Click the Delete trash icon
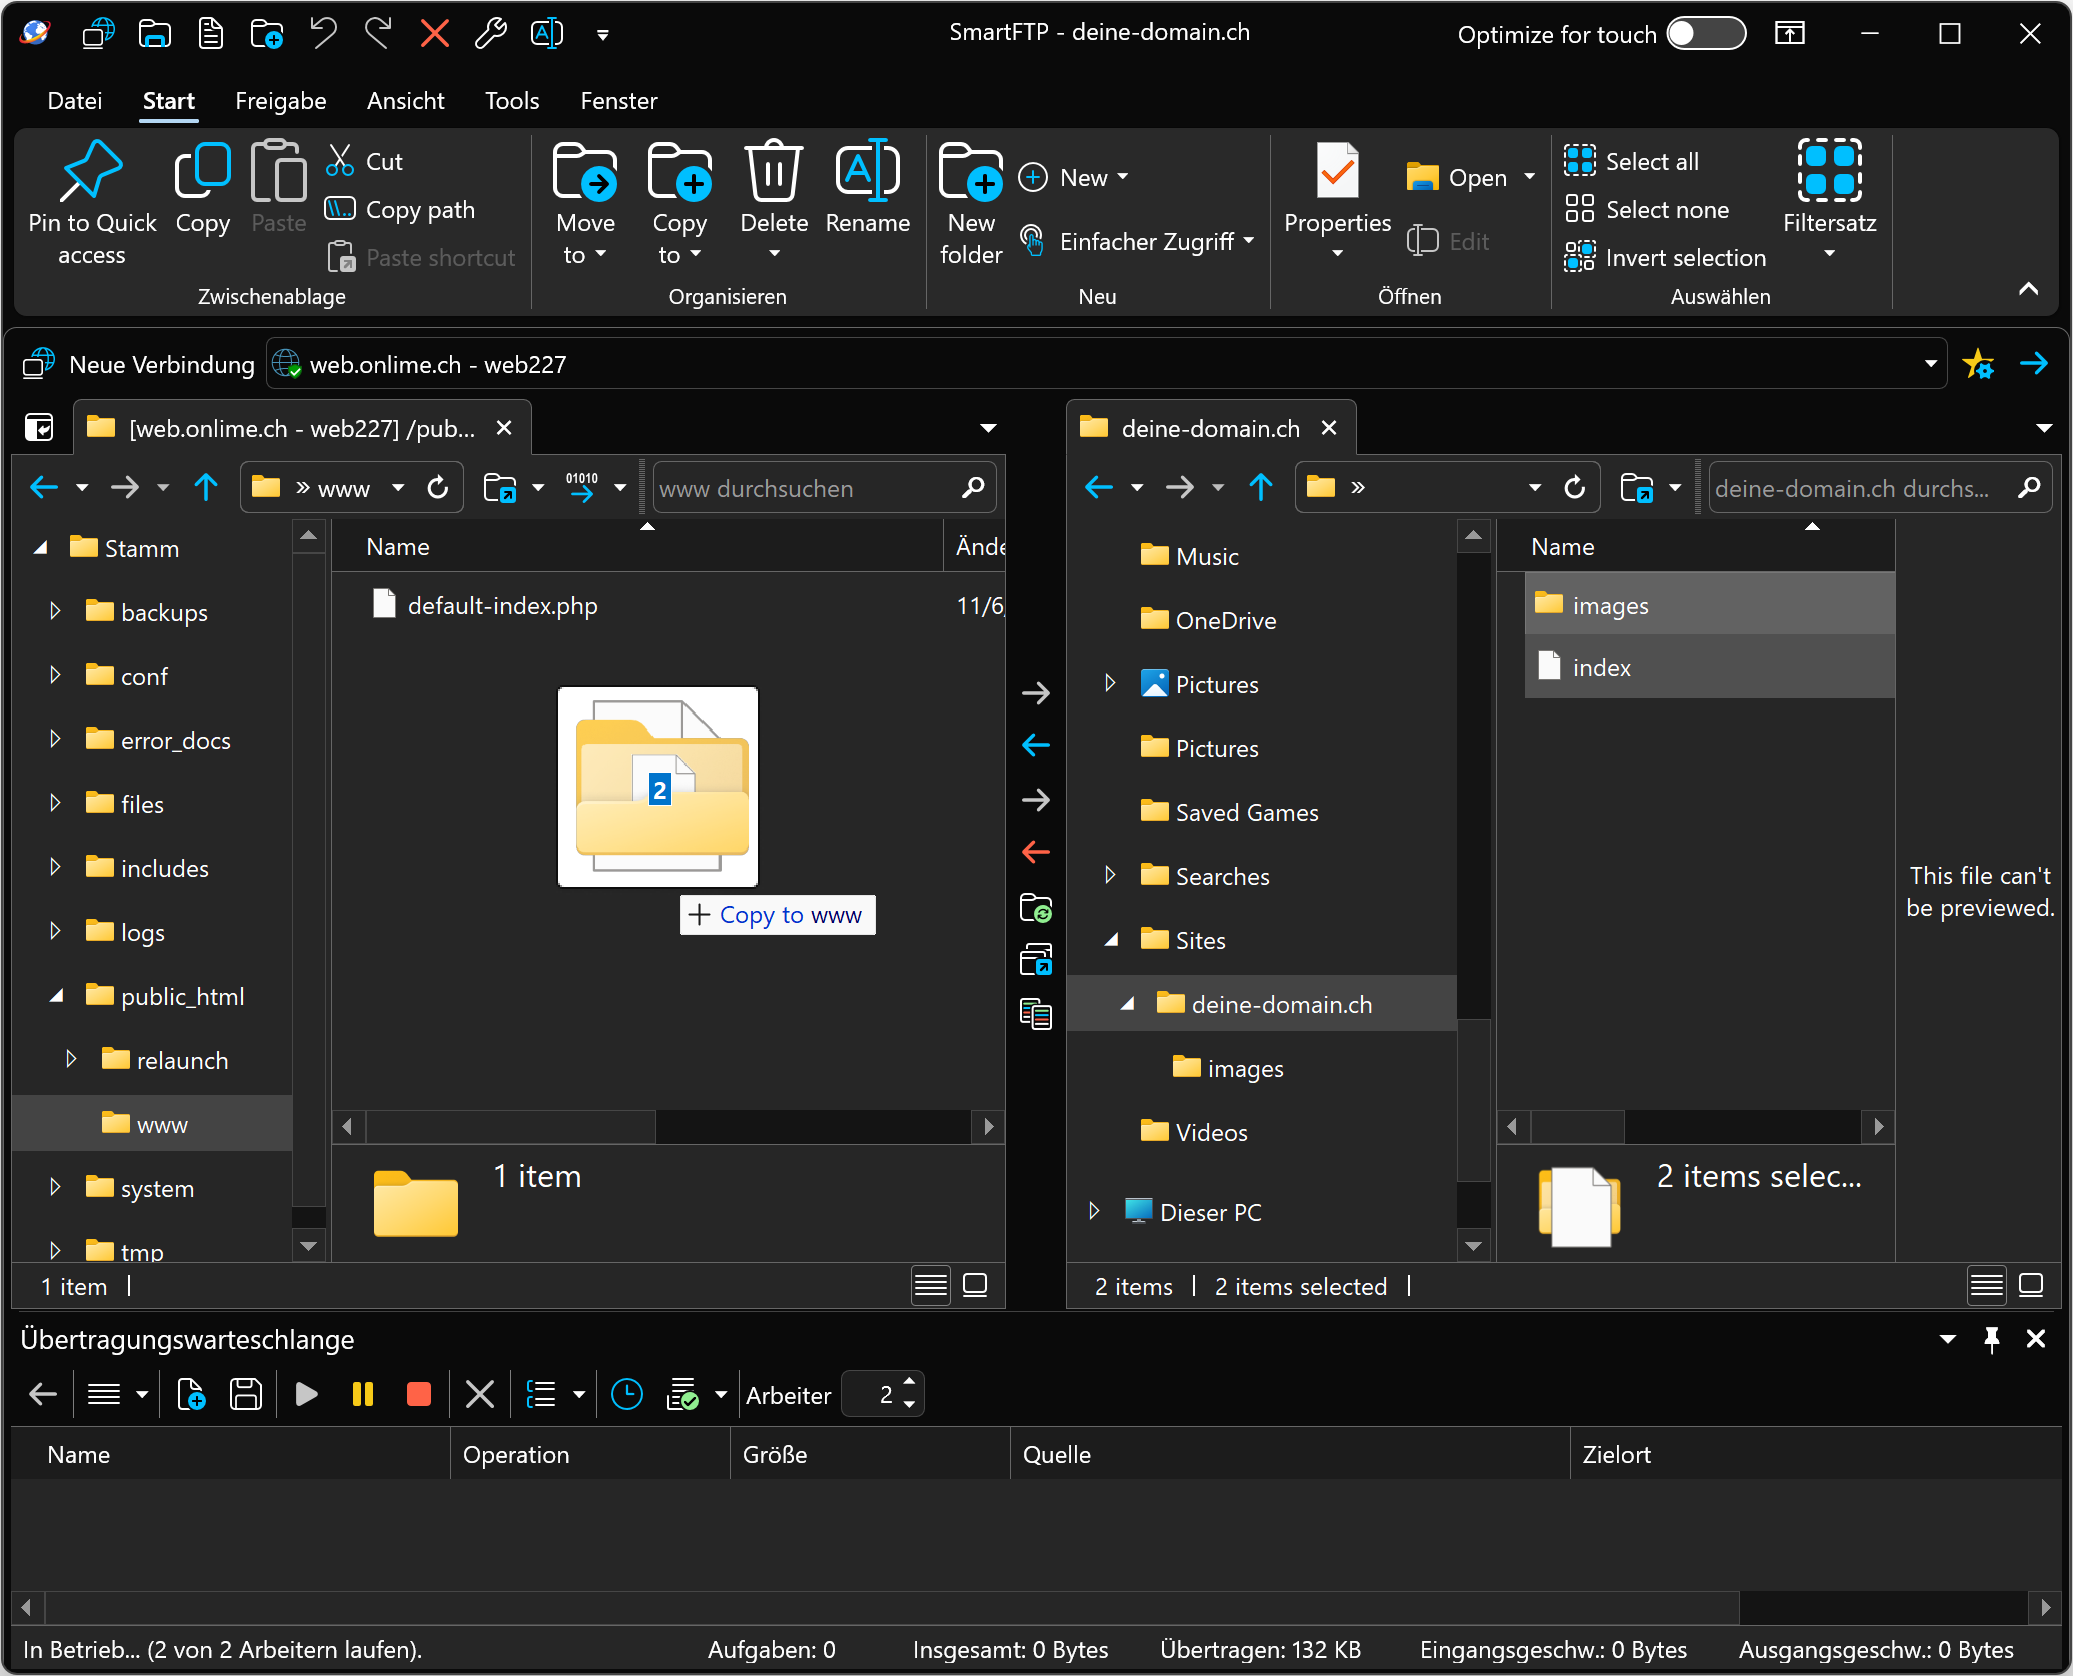2073x1676 pixels. pos(773,171)
